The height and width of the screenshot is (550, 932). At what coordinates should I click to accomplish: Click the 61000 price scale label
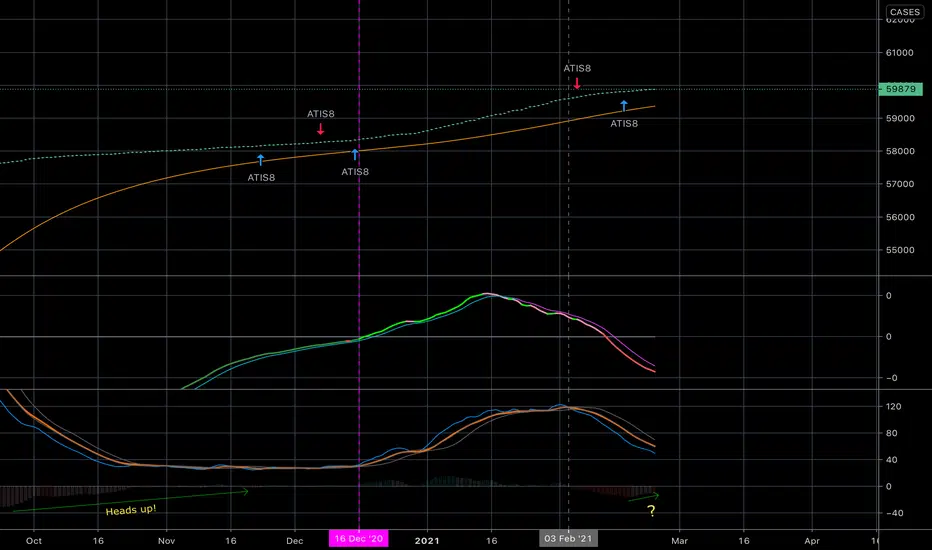899,53
